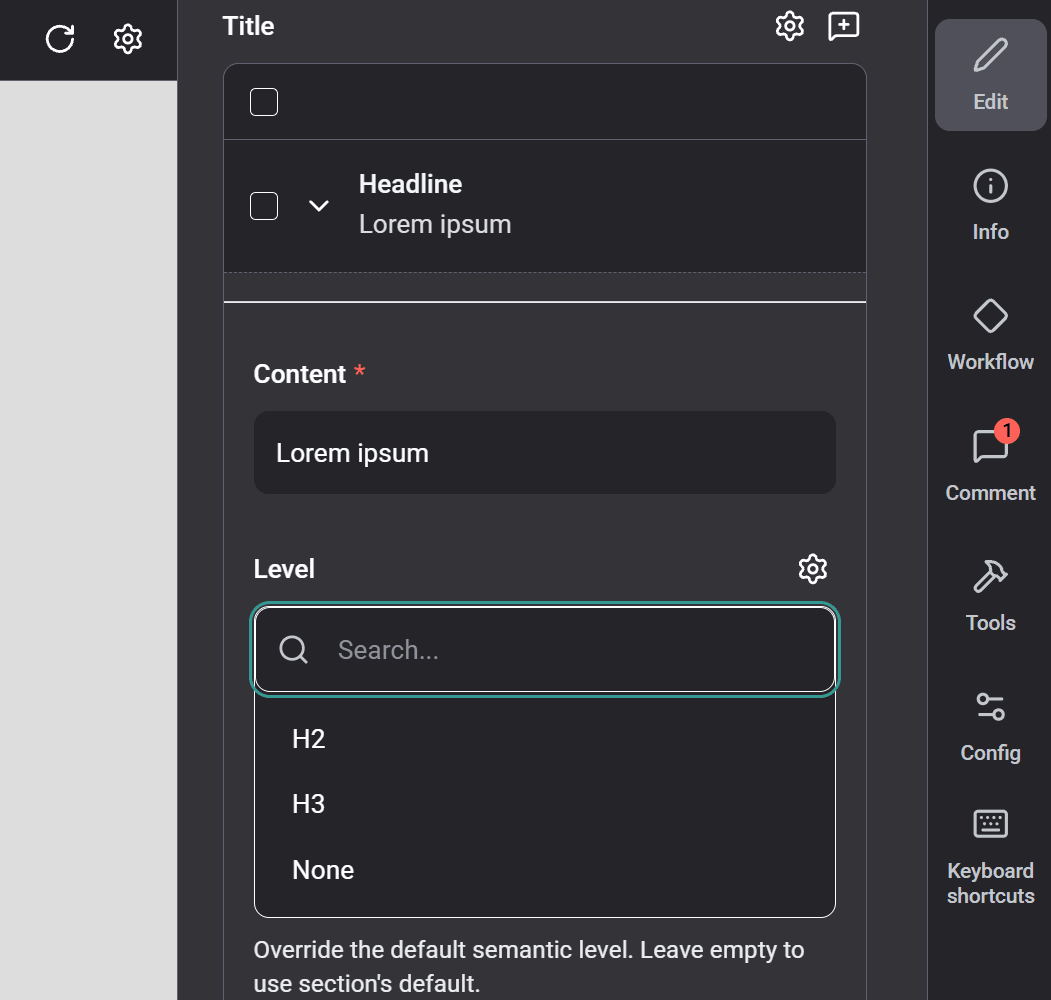Choose None in Level options

coord(544,869)
